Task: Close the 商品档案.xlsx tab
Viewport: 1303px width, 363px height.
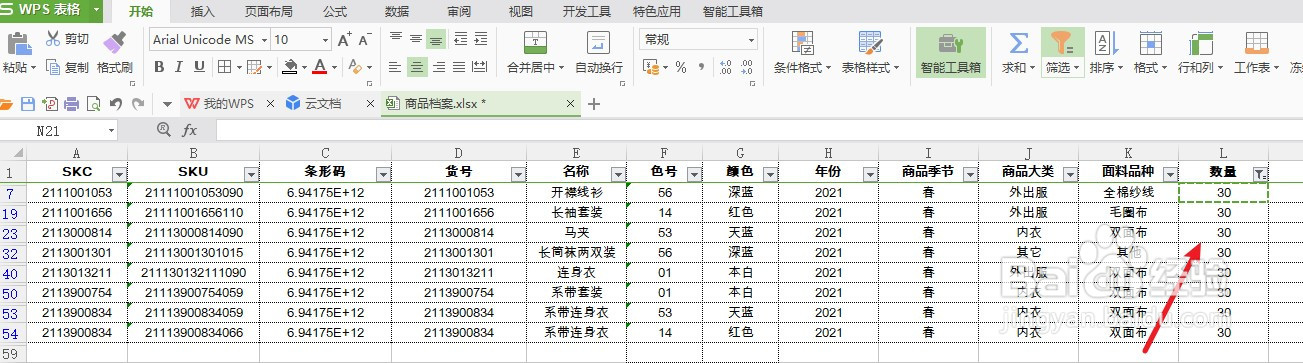Action: (x=571, y=104)
